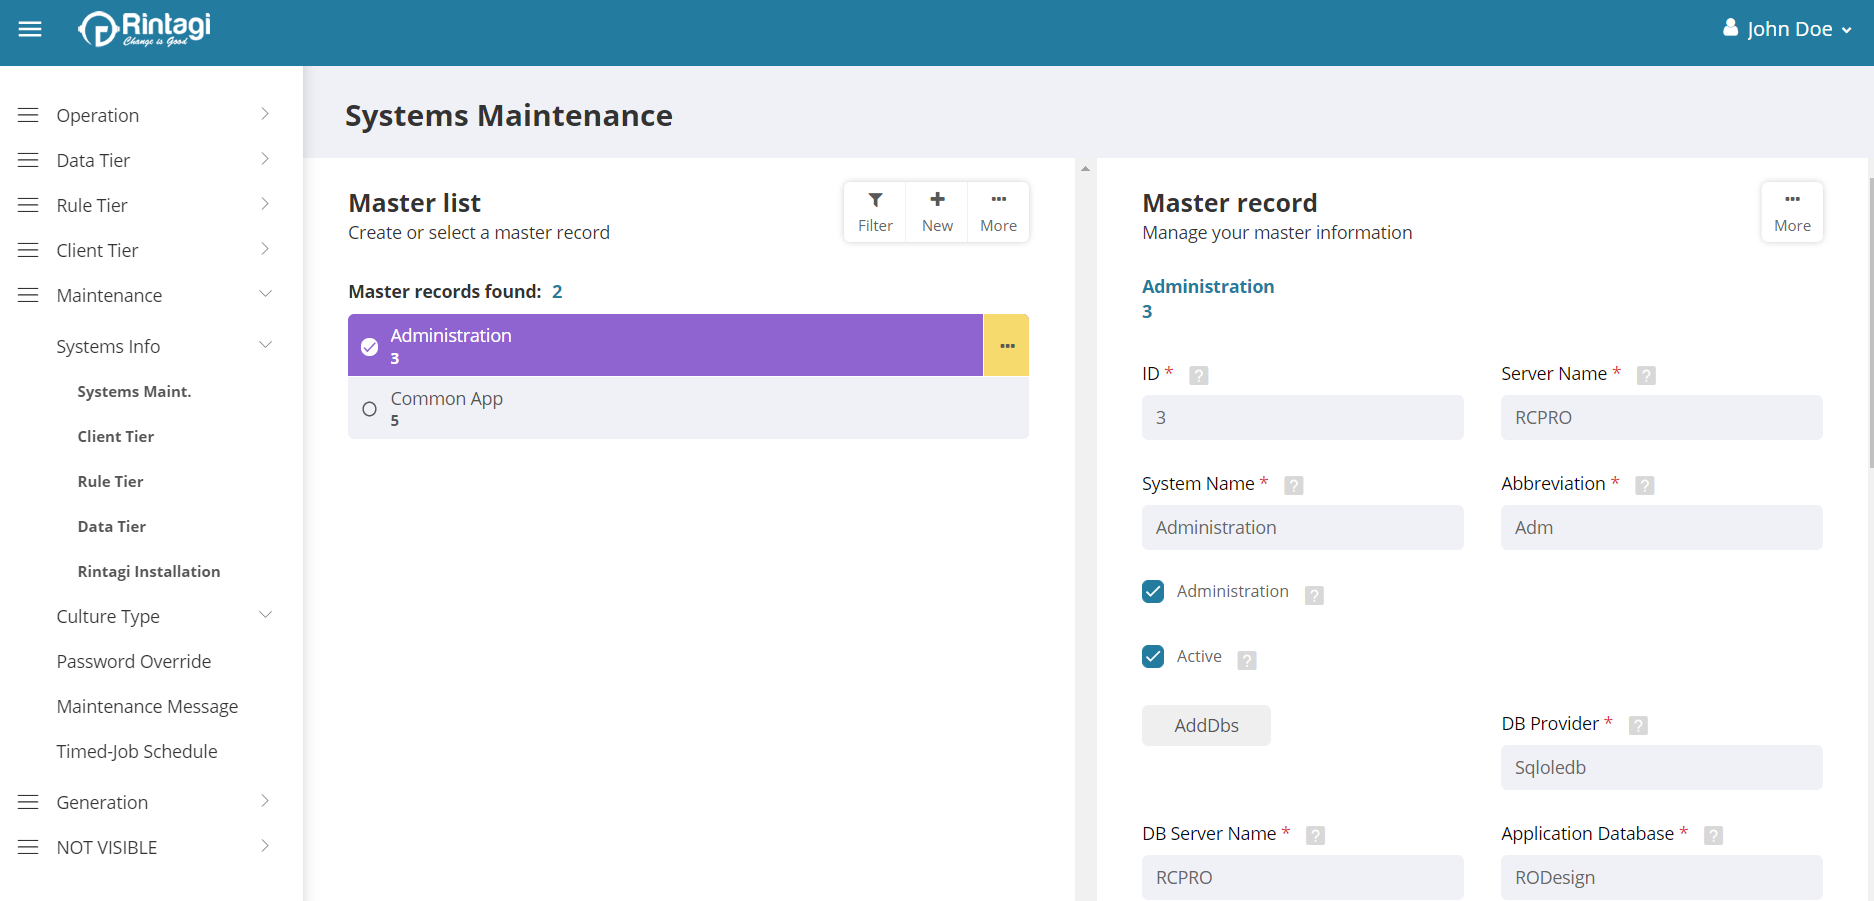Expand the Generation menu chevron

(265, 801)
